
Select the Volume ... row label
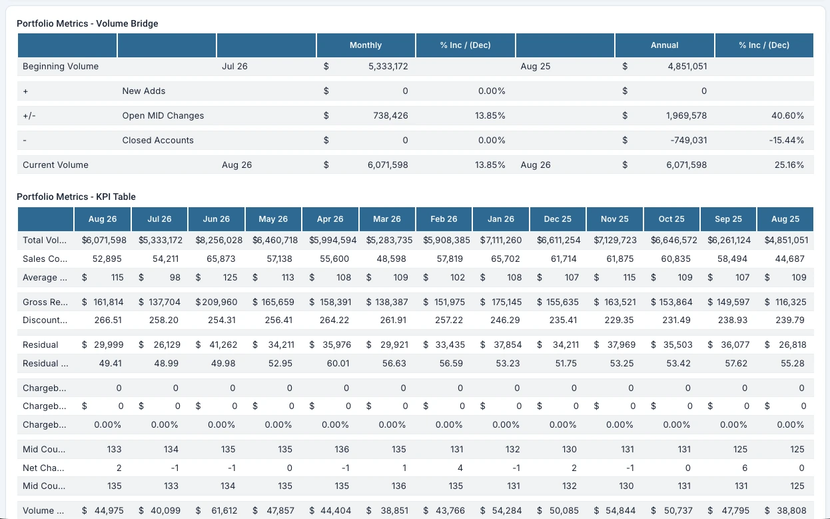click(43, 511)
